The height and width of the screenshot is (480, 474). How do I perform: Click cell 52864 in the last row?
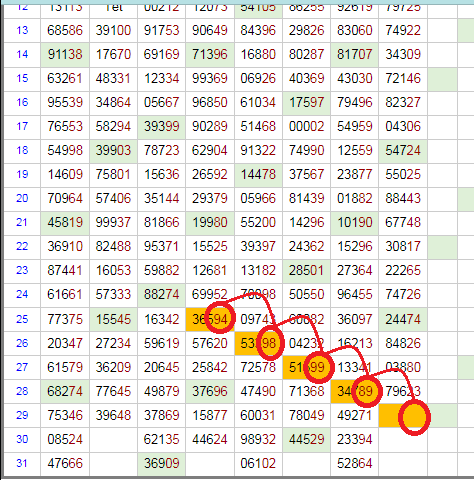pos(354,463)
